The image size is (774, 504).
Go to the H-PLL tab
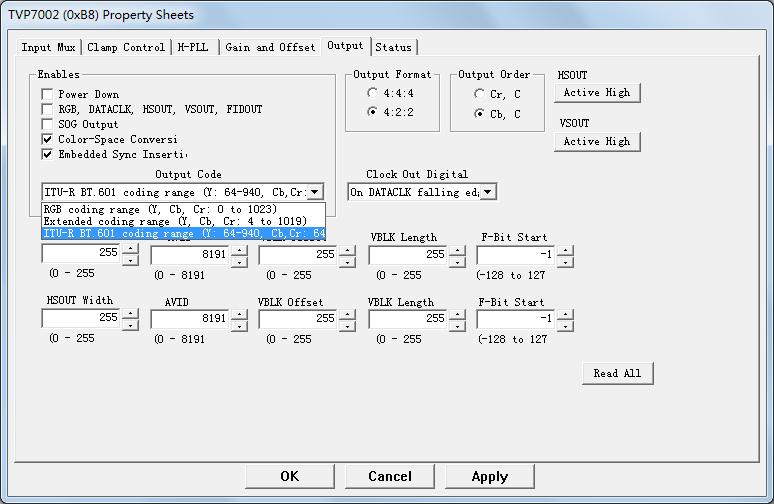click(x=194, y=47)
